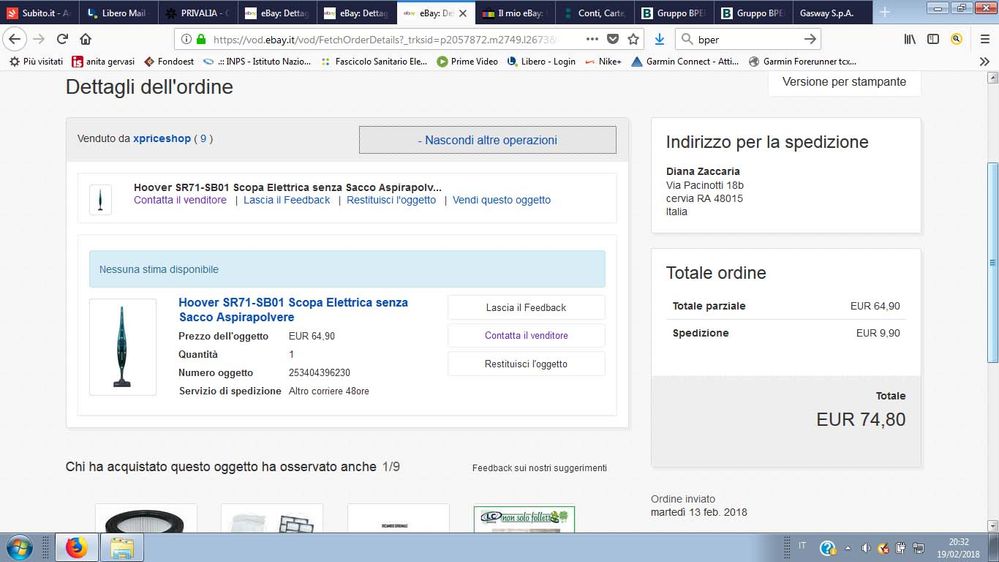Open the Garmin Forerunner bookmark
999x562 pixels.
tap(802, 61)
